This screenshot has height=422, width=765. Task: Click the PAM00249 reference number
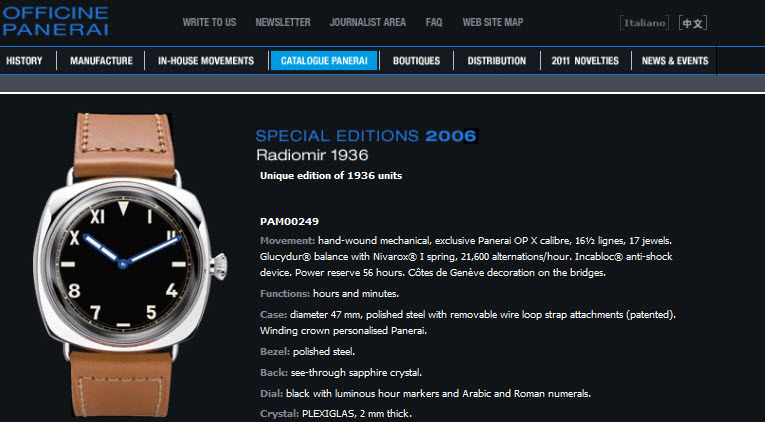click(x=289, y=221)
